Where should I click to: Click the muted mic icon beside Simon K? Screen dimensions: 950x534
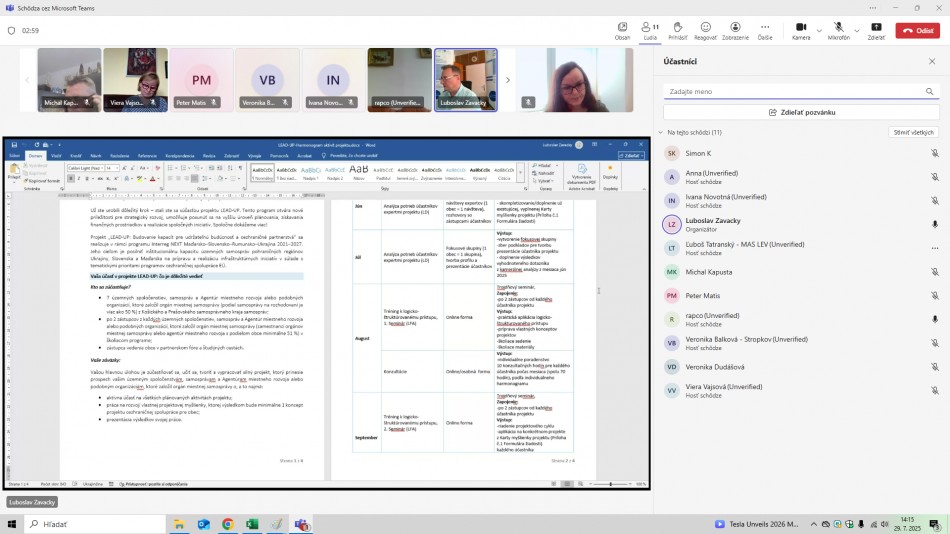click(935, 153)
